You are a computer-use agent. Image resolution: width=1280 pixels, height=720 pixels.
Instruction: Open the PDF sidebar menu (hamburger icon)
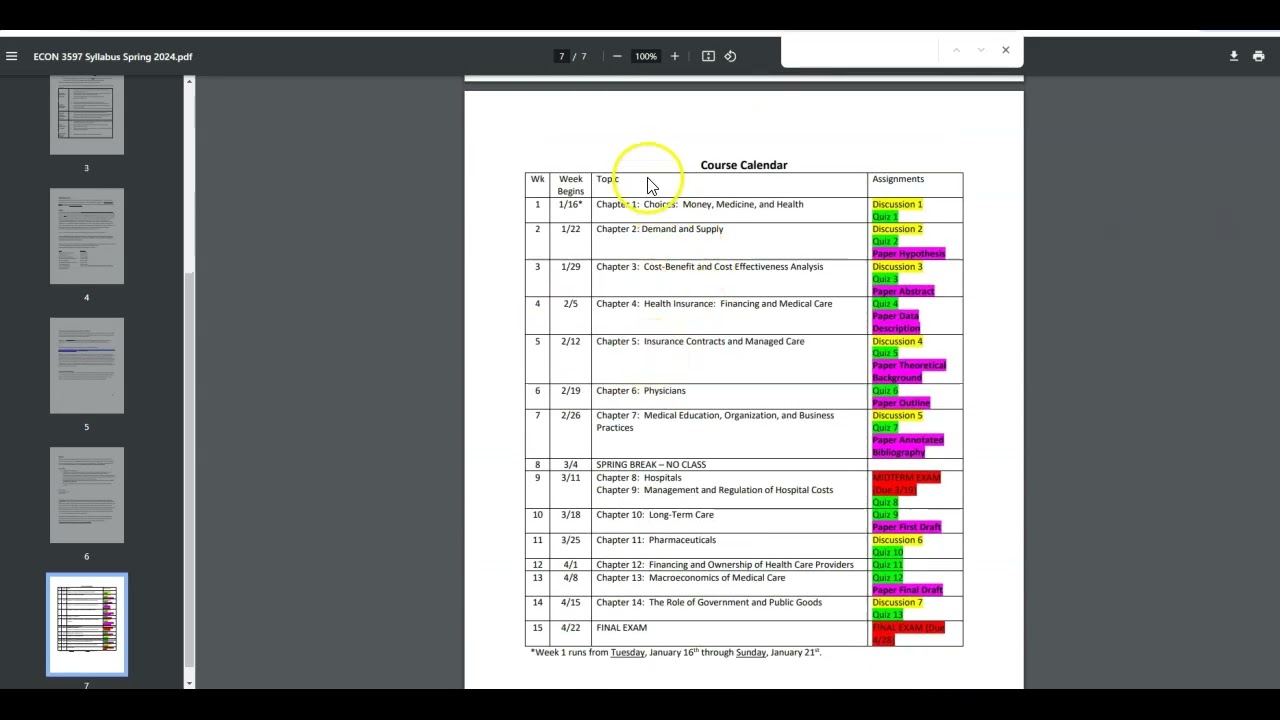point(11,56)
